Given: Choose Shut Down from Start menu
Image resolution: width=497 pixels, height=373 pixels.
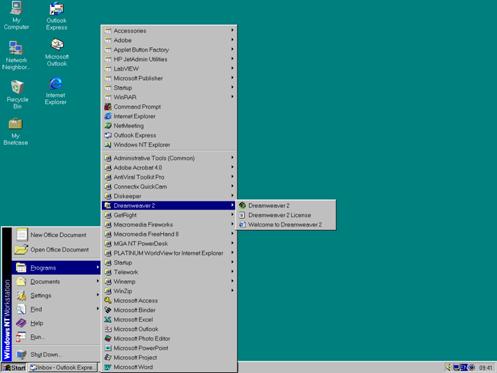Looking at the screenshot, I should (x=56, y=354).
